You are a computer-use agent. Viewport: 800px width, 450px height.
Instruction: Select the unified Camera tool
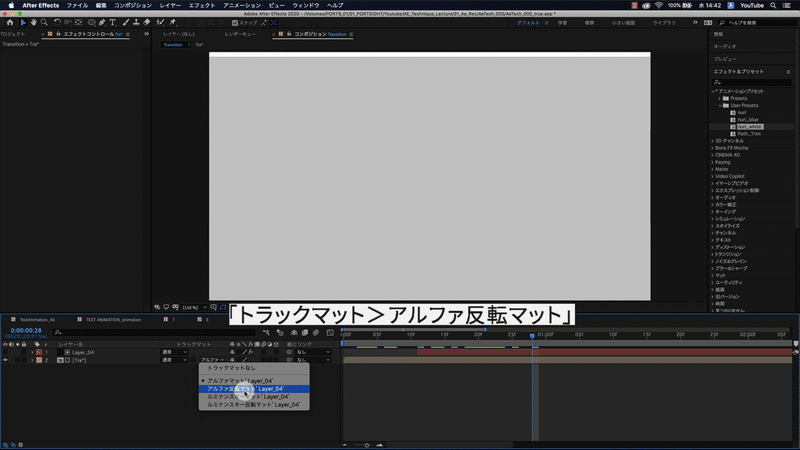coord(67,22)
